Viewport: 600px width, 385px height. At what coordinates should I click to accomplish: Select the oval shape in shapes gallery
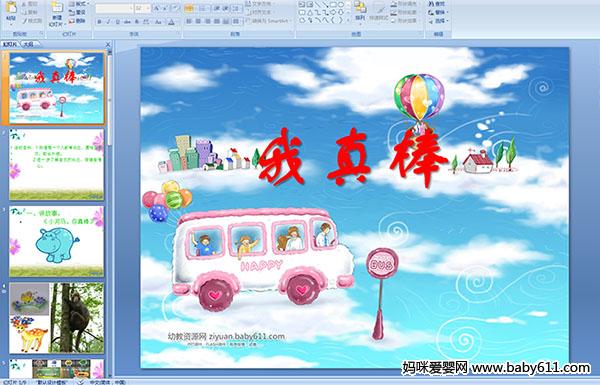[342, 4]
